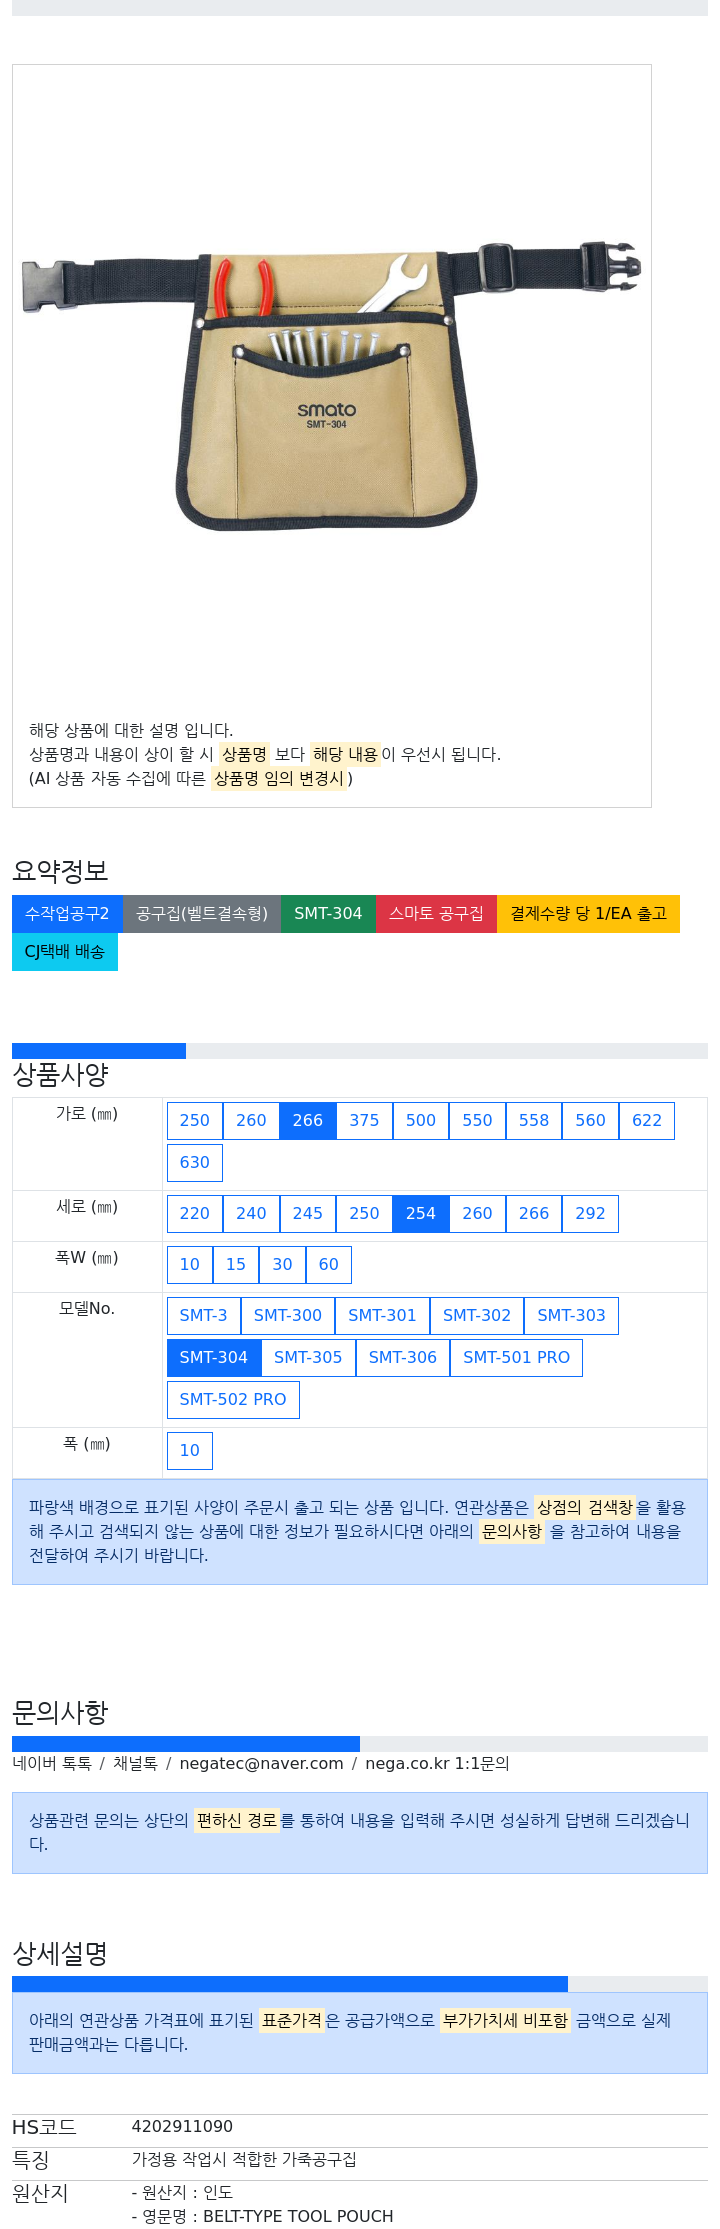Choose width option 630
The width and height of the screenshot is (720, 2229).
pos(195,1163)
